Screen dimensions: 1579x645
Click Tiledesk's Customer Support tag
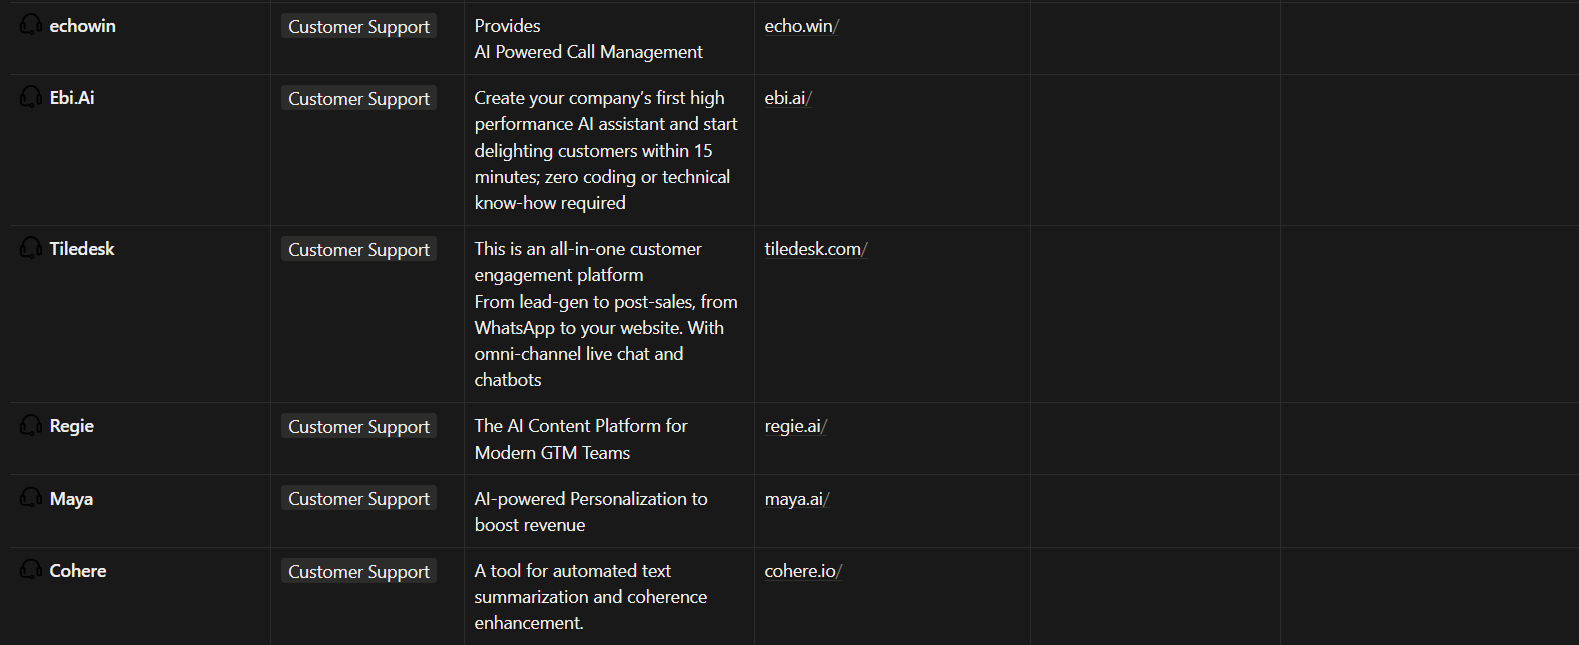[x=358, y=249]
